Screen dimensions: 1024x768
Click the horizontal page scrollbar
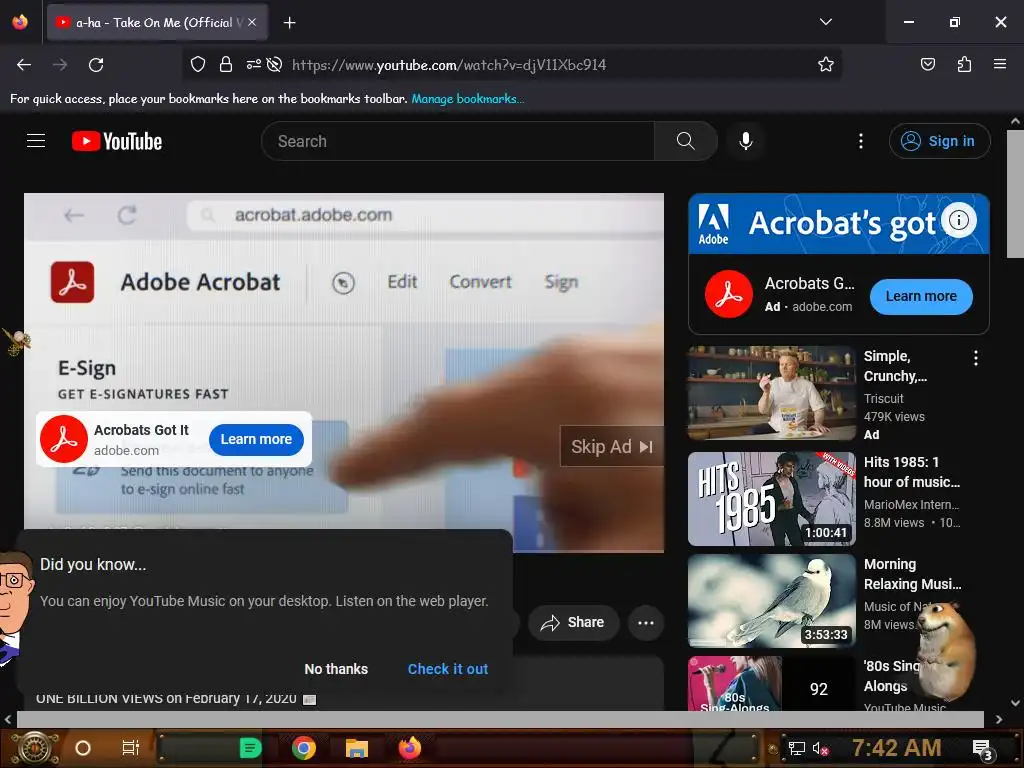pyautogui.click(x=500, y=720)
